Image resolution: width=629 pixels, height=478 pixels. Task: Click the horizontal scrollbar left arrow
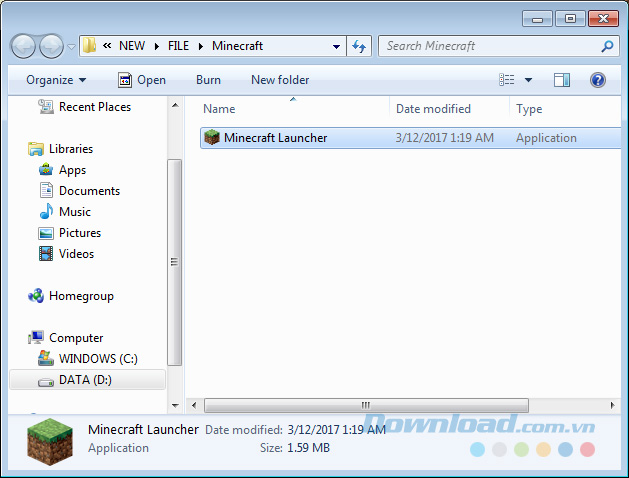pos(194,405)
